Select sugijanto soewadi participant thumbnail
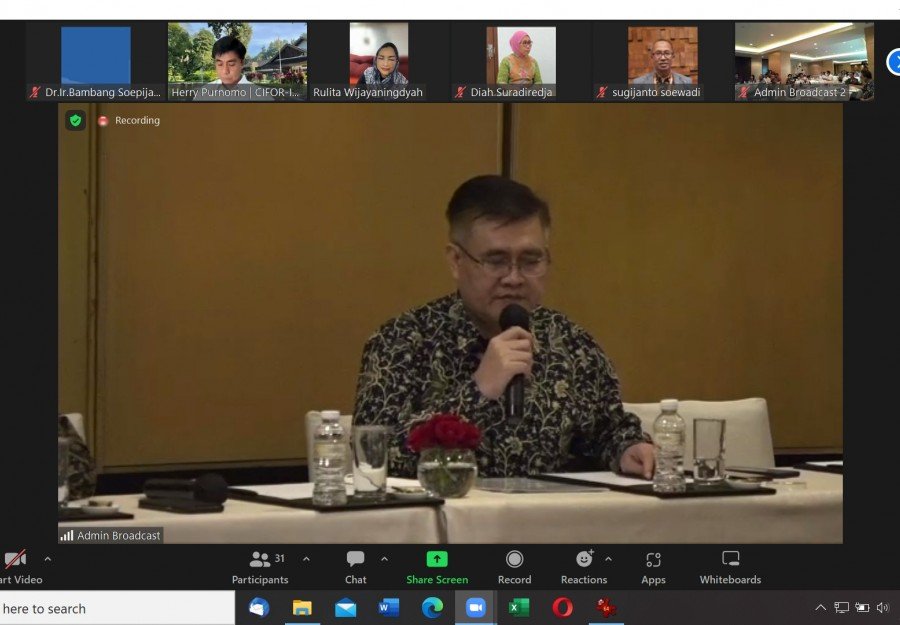This screenshot has height=625, width=900. 662,61
